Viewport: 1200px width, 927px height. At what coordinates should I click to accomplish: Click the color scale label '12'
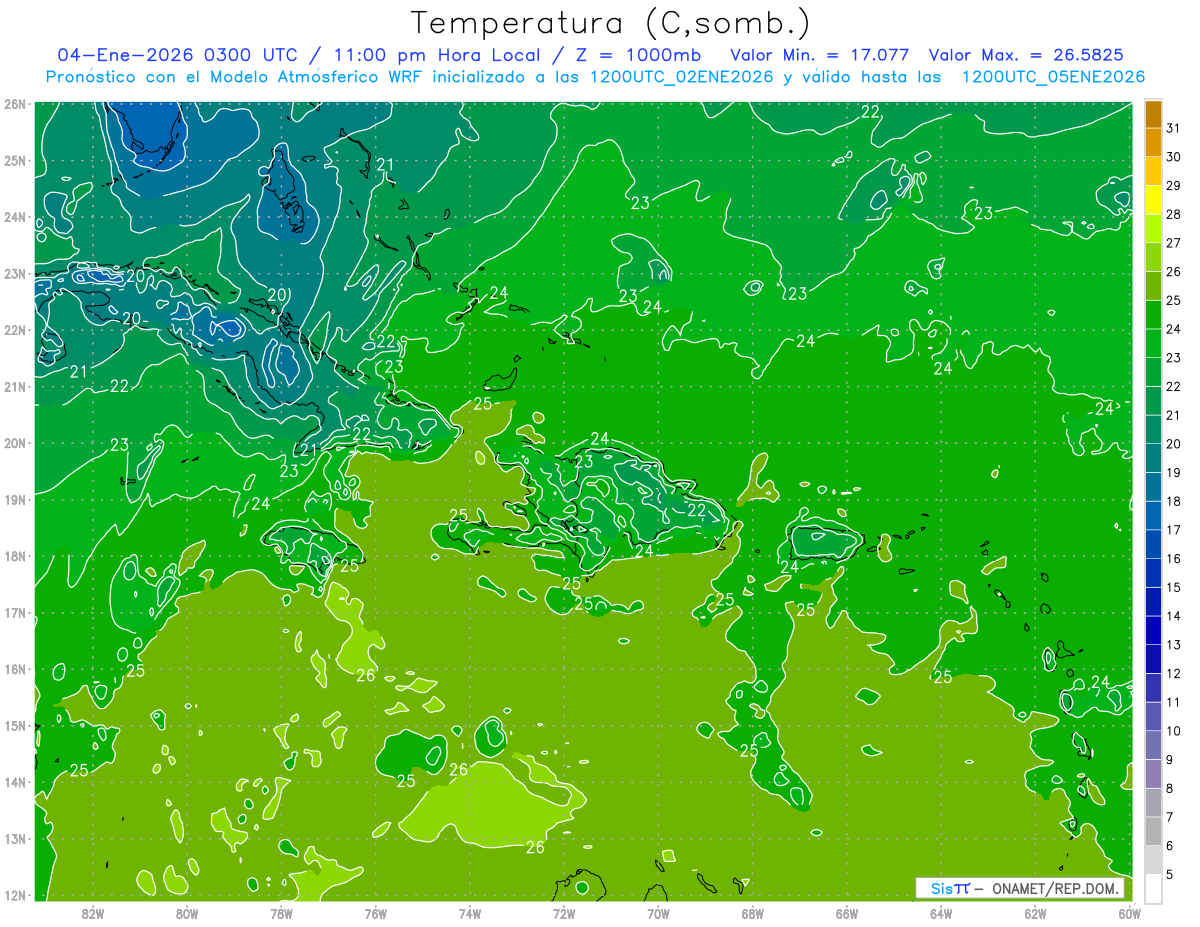1174,673
